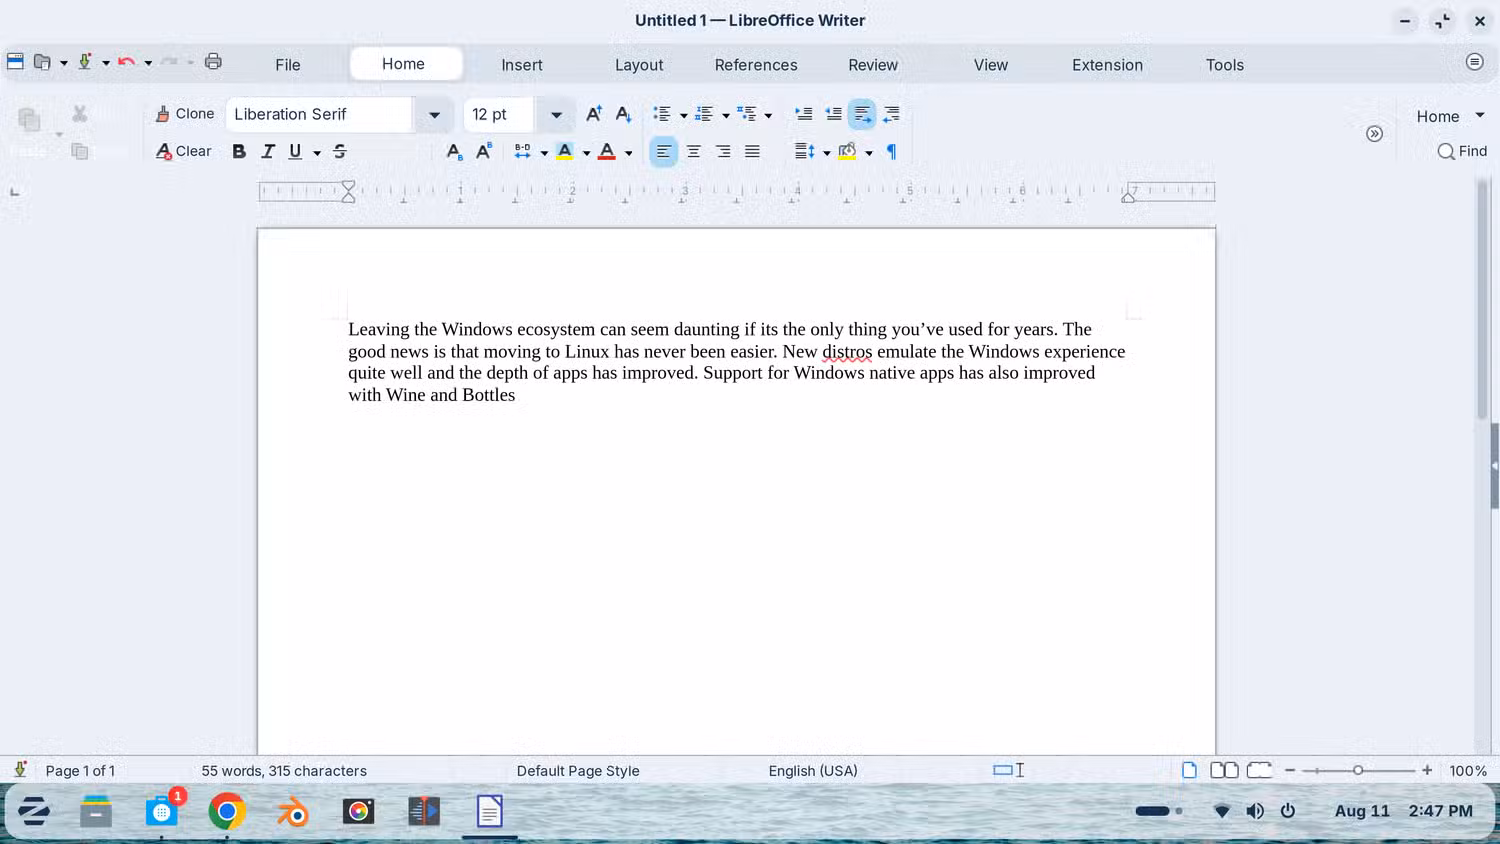This screenshot has width=1500, height=844.
Task: Open the References tab
Action: [756, 64]
